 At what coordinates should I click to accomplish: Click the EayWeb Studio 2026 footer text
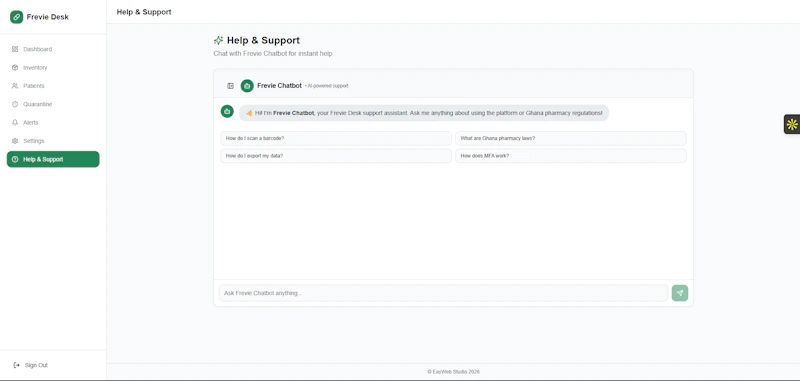click(453, 372)
